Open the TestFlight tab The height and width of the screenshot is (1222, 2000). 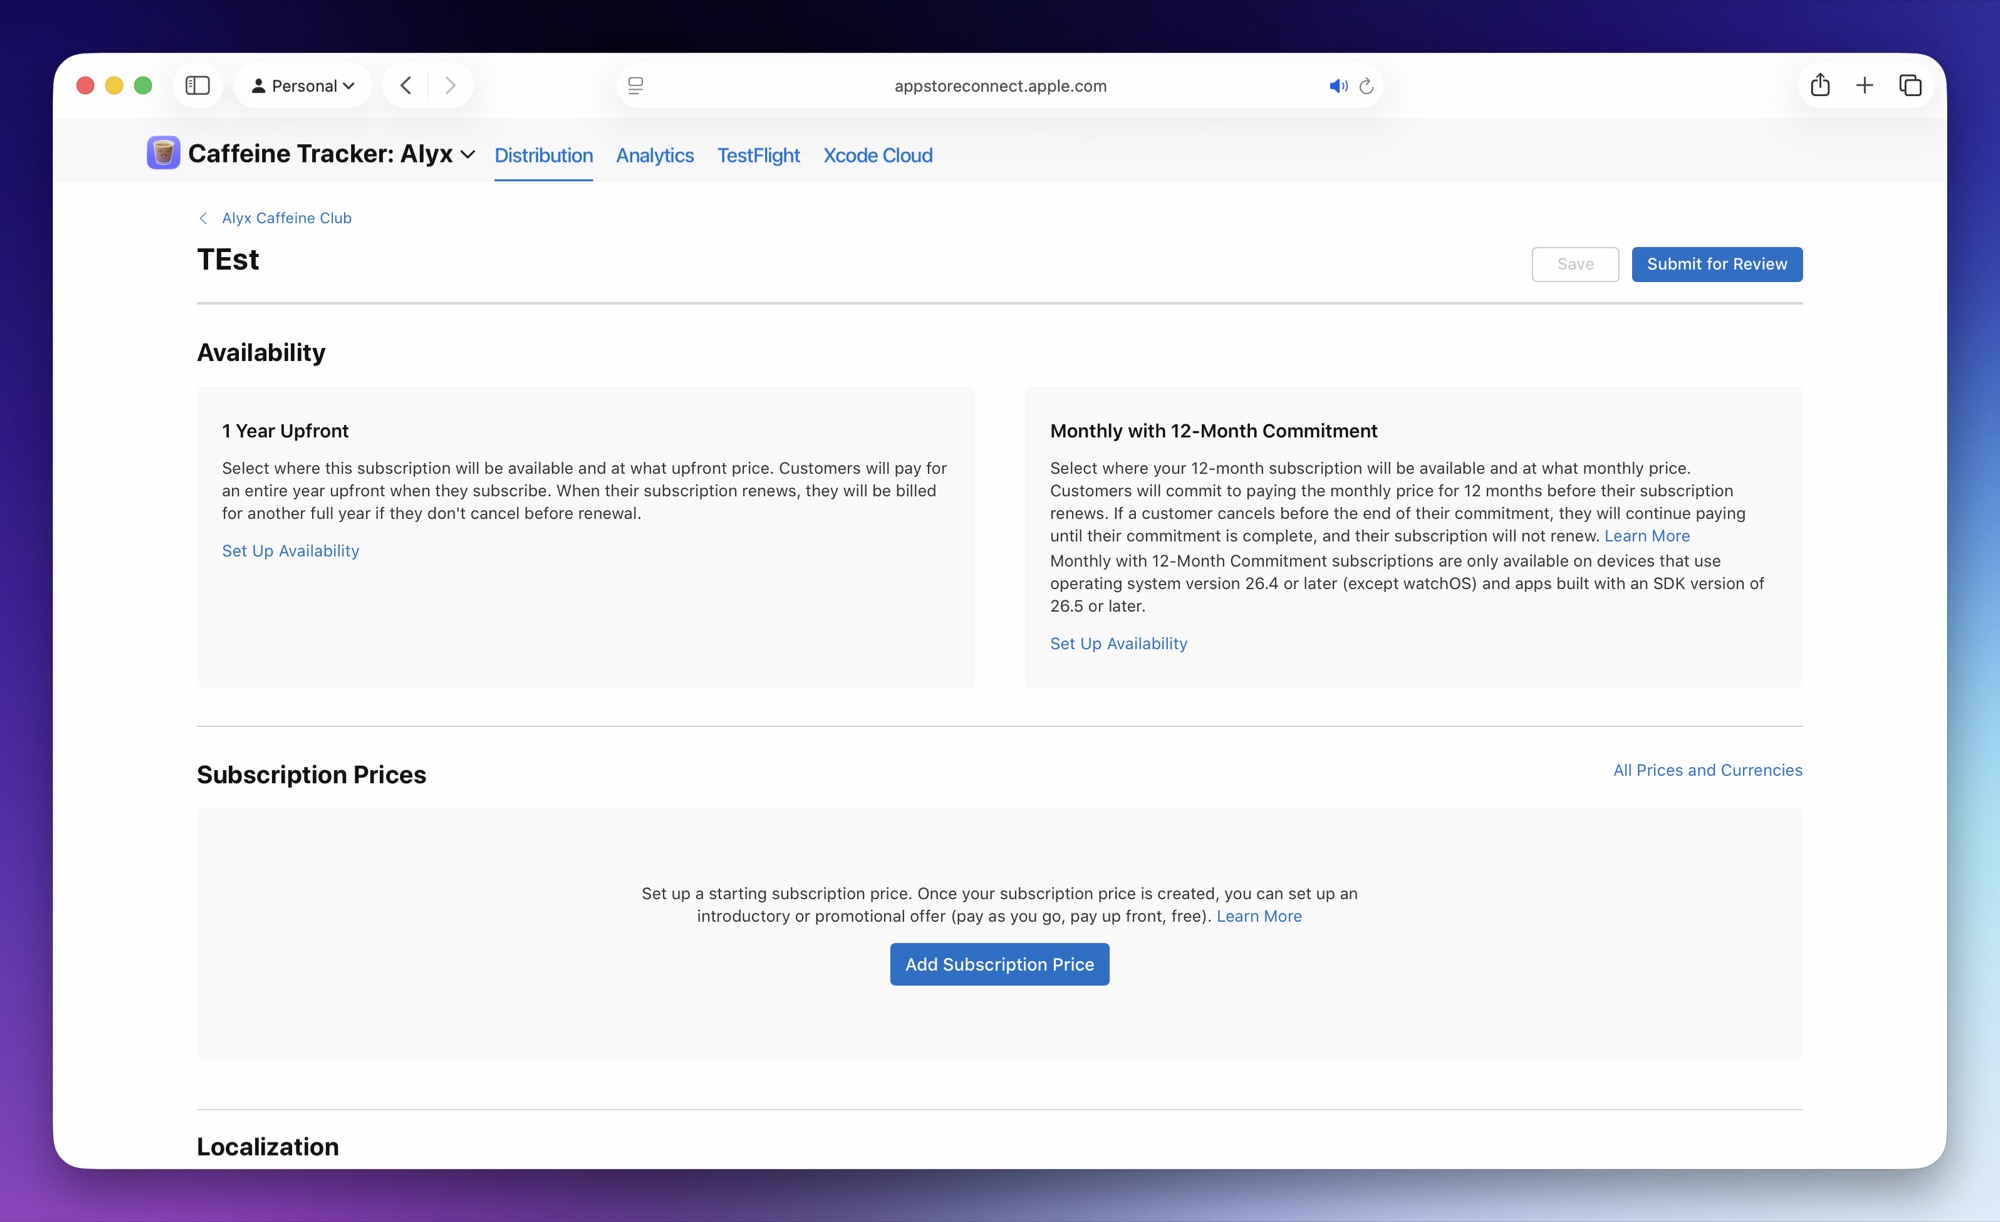coord(758,155)
